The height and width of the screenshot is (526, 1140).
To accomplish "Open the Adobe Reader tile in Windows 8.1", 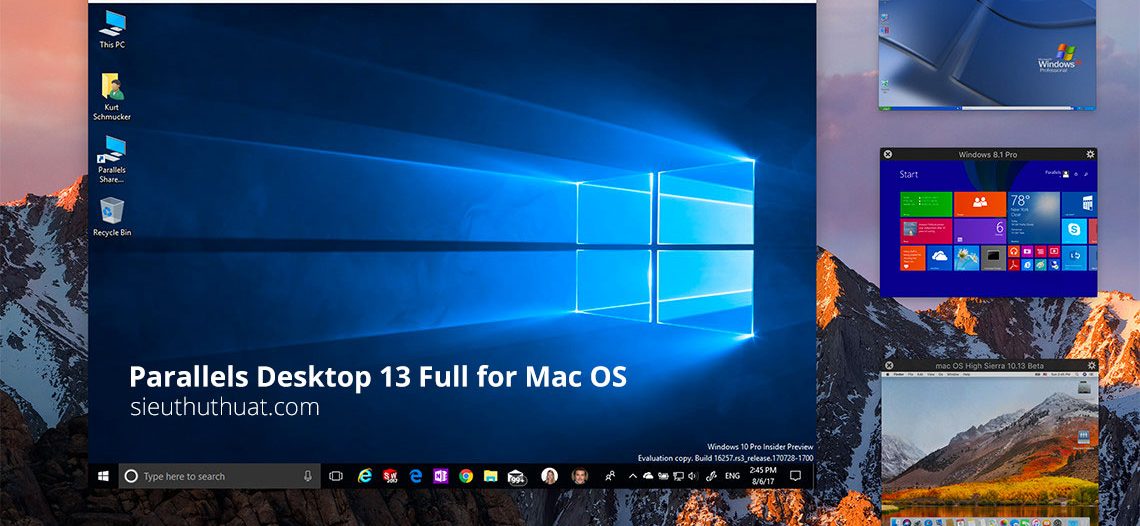I will tap(1014, 265).
